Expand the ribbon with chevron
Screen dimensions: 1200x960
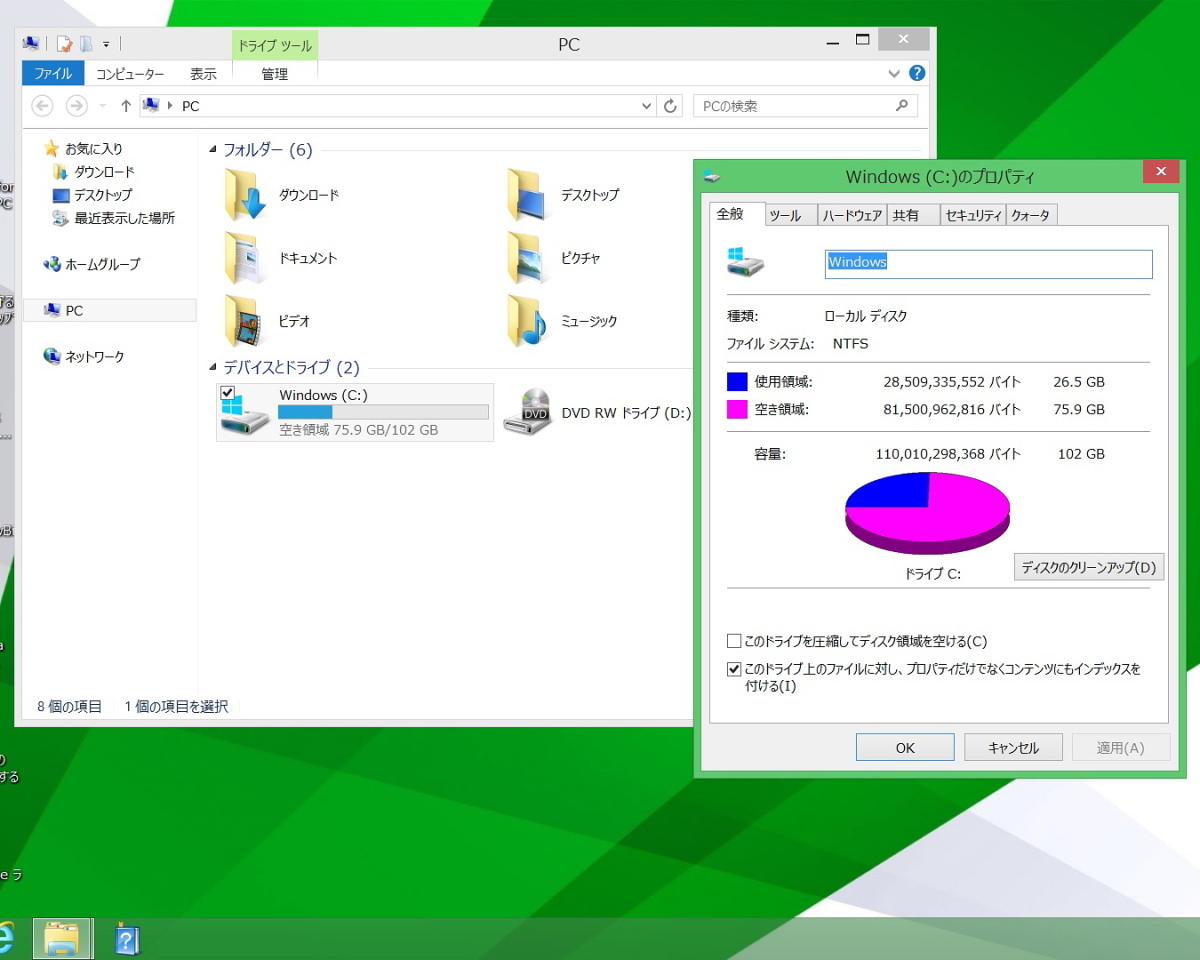coord(894,74)
